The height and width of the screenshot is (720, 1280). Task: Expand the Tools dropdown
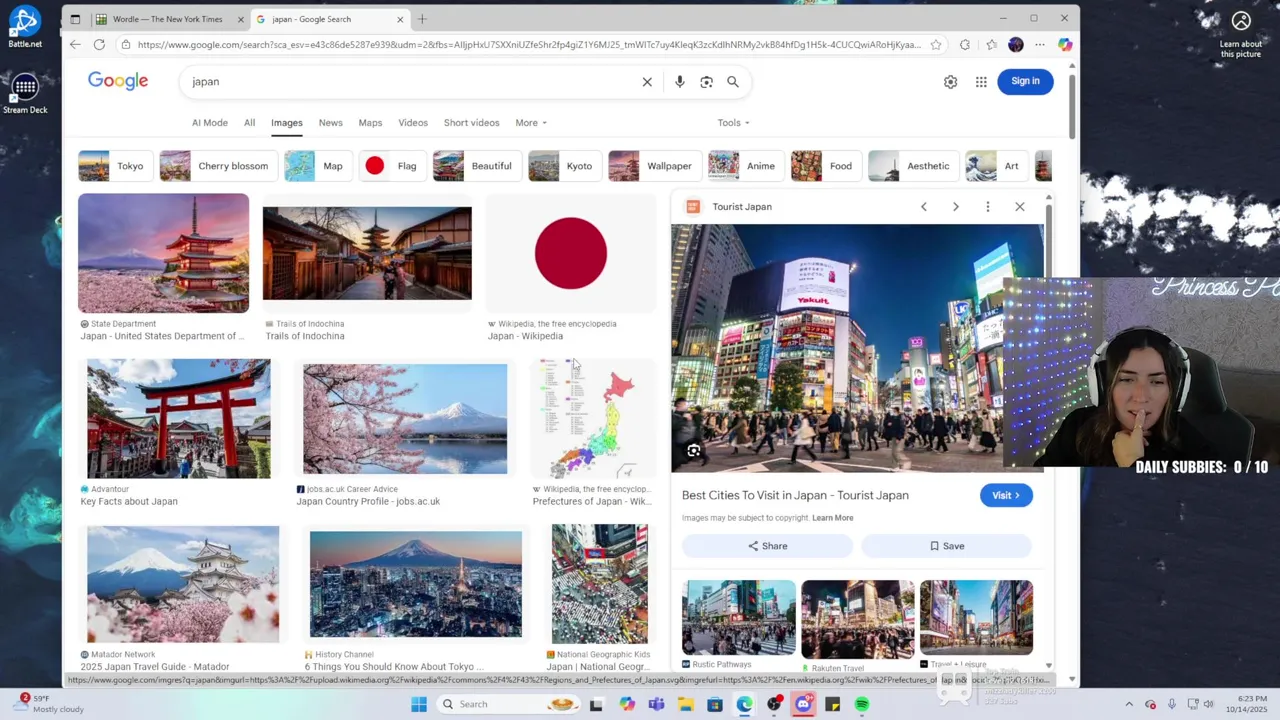pos(733,123)
